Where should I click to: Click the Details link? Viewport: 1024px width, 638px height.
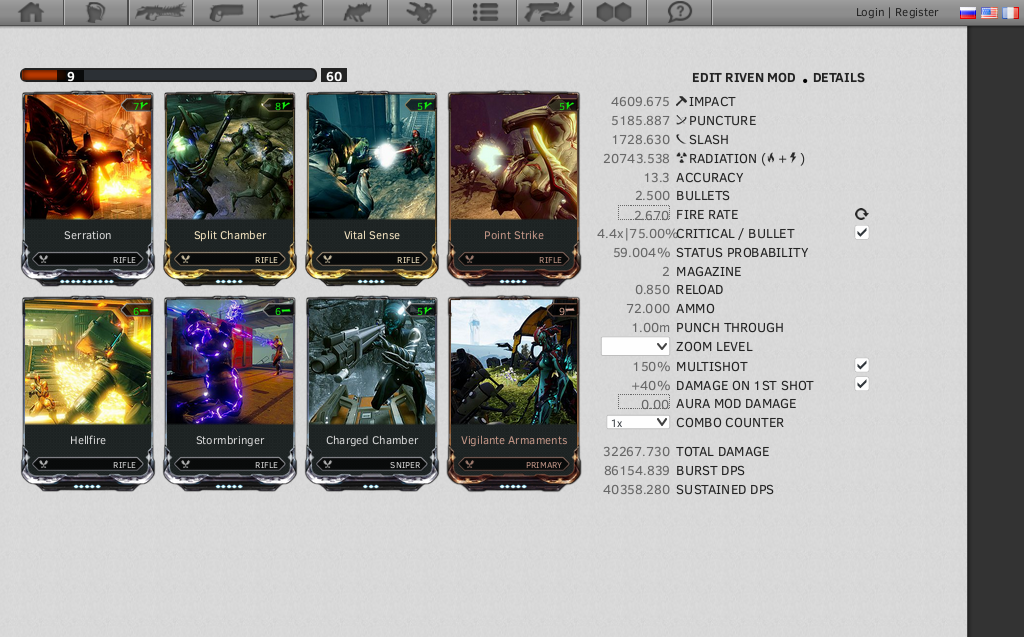839,78
